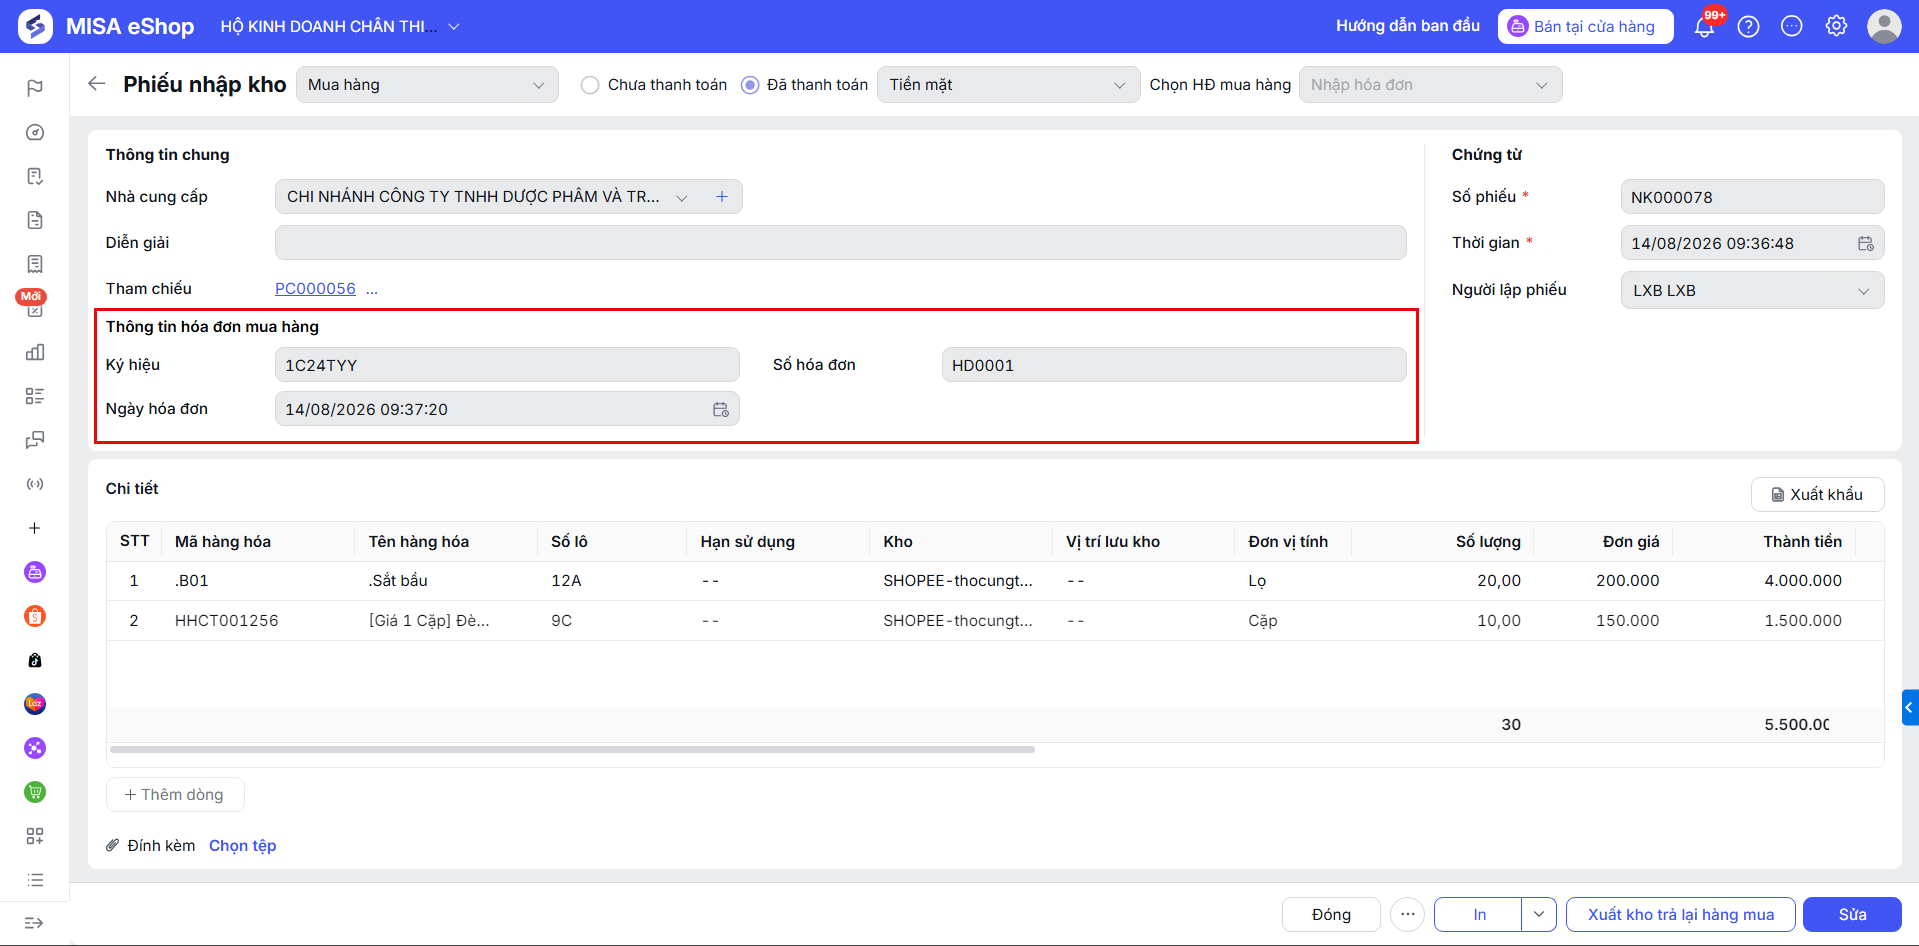This screenshot has width=1919, height=946.
Task: Open the bar chart reports icon
Action: (x=35, y=352)
